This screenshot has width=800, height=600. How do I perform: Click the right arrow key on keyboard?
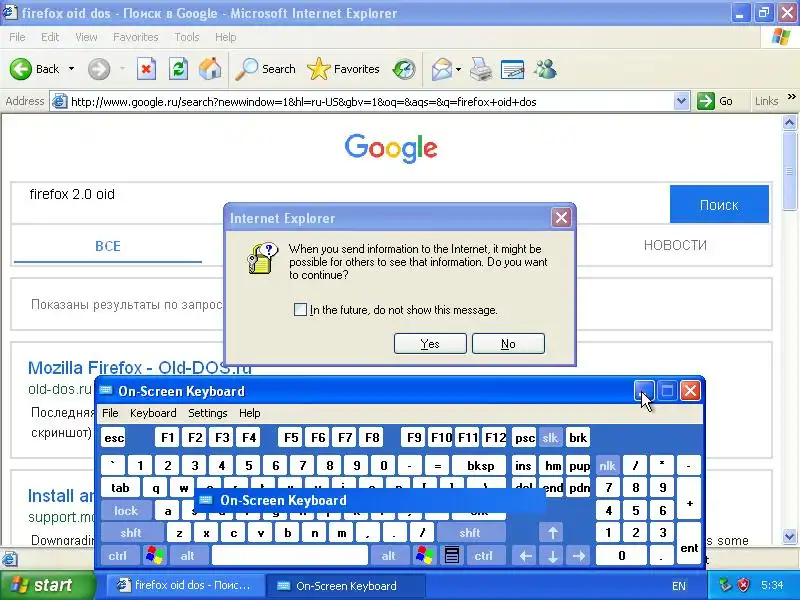click(x=579, y=555)
